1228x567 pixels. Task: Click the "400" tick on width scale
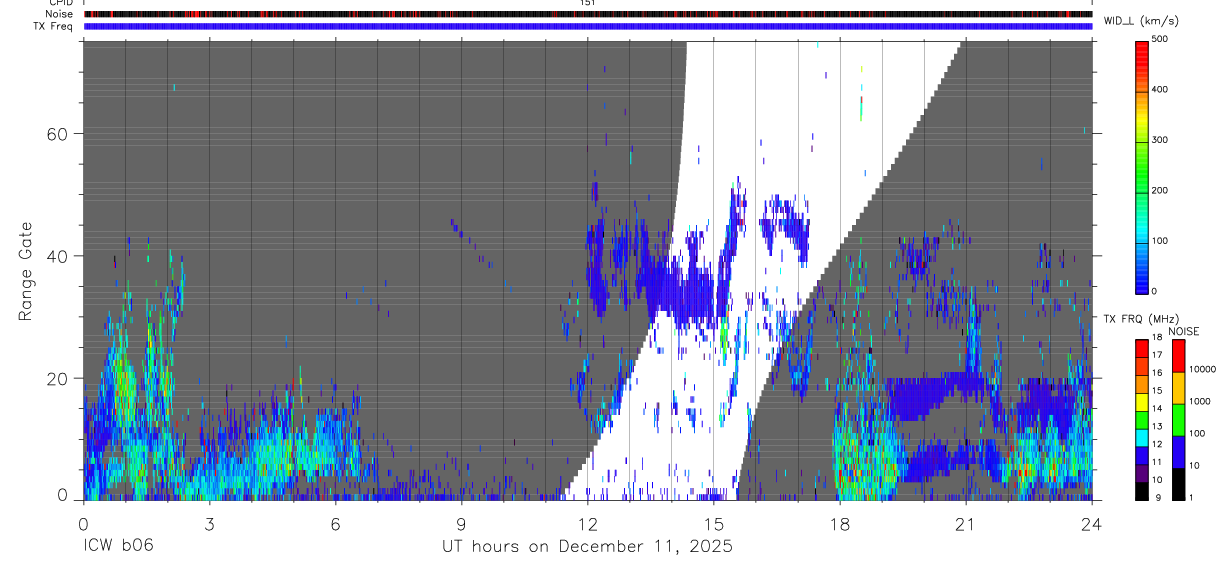click(x=1161, y=89)
